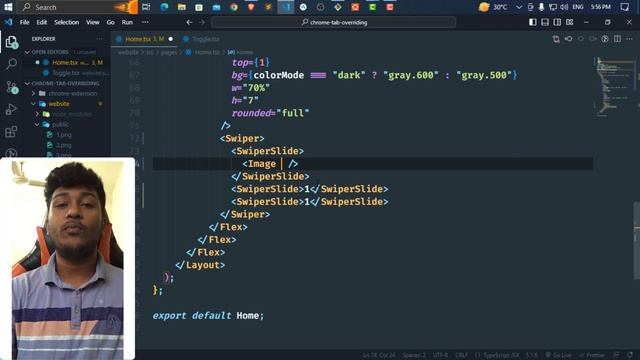
Task: Go back with the navigation arrow
Action: point(189,22)
